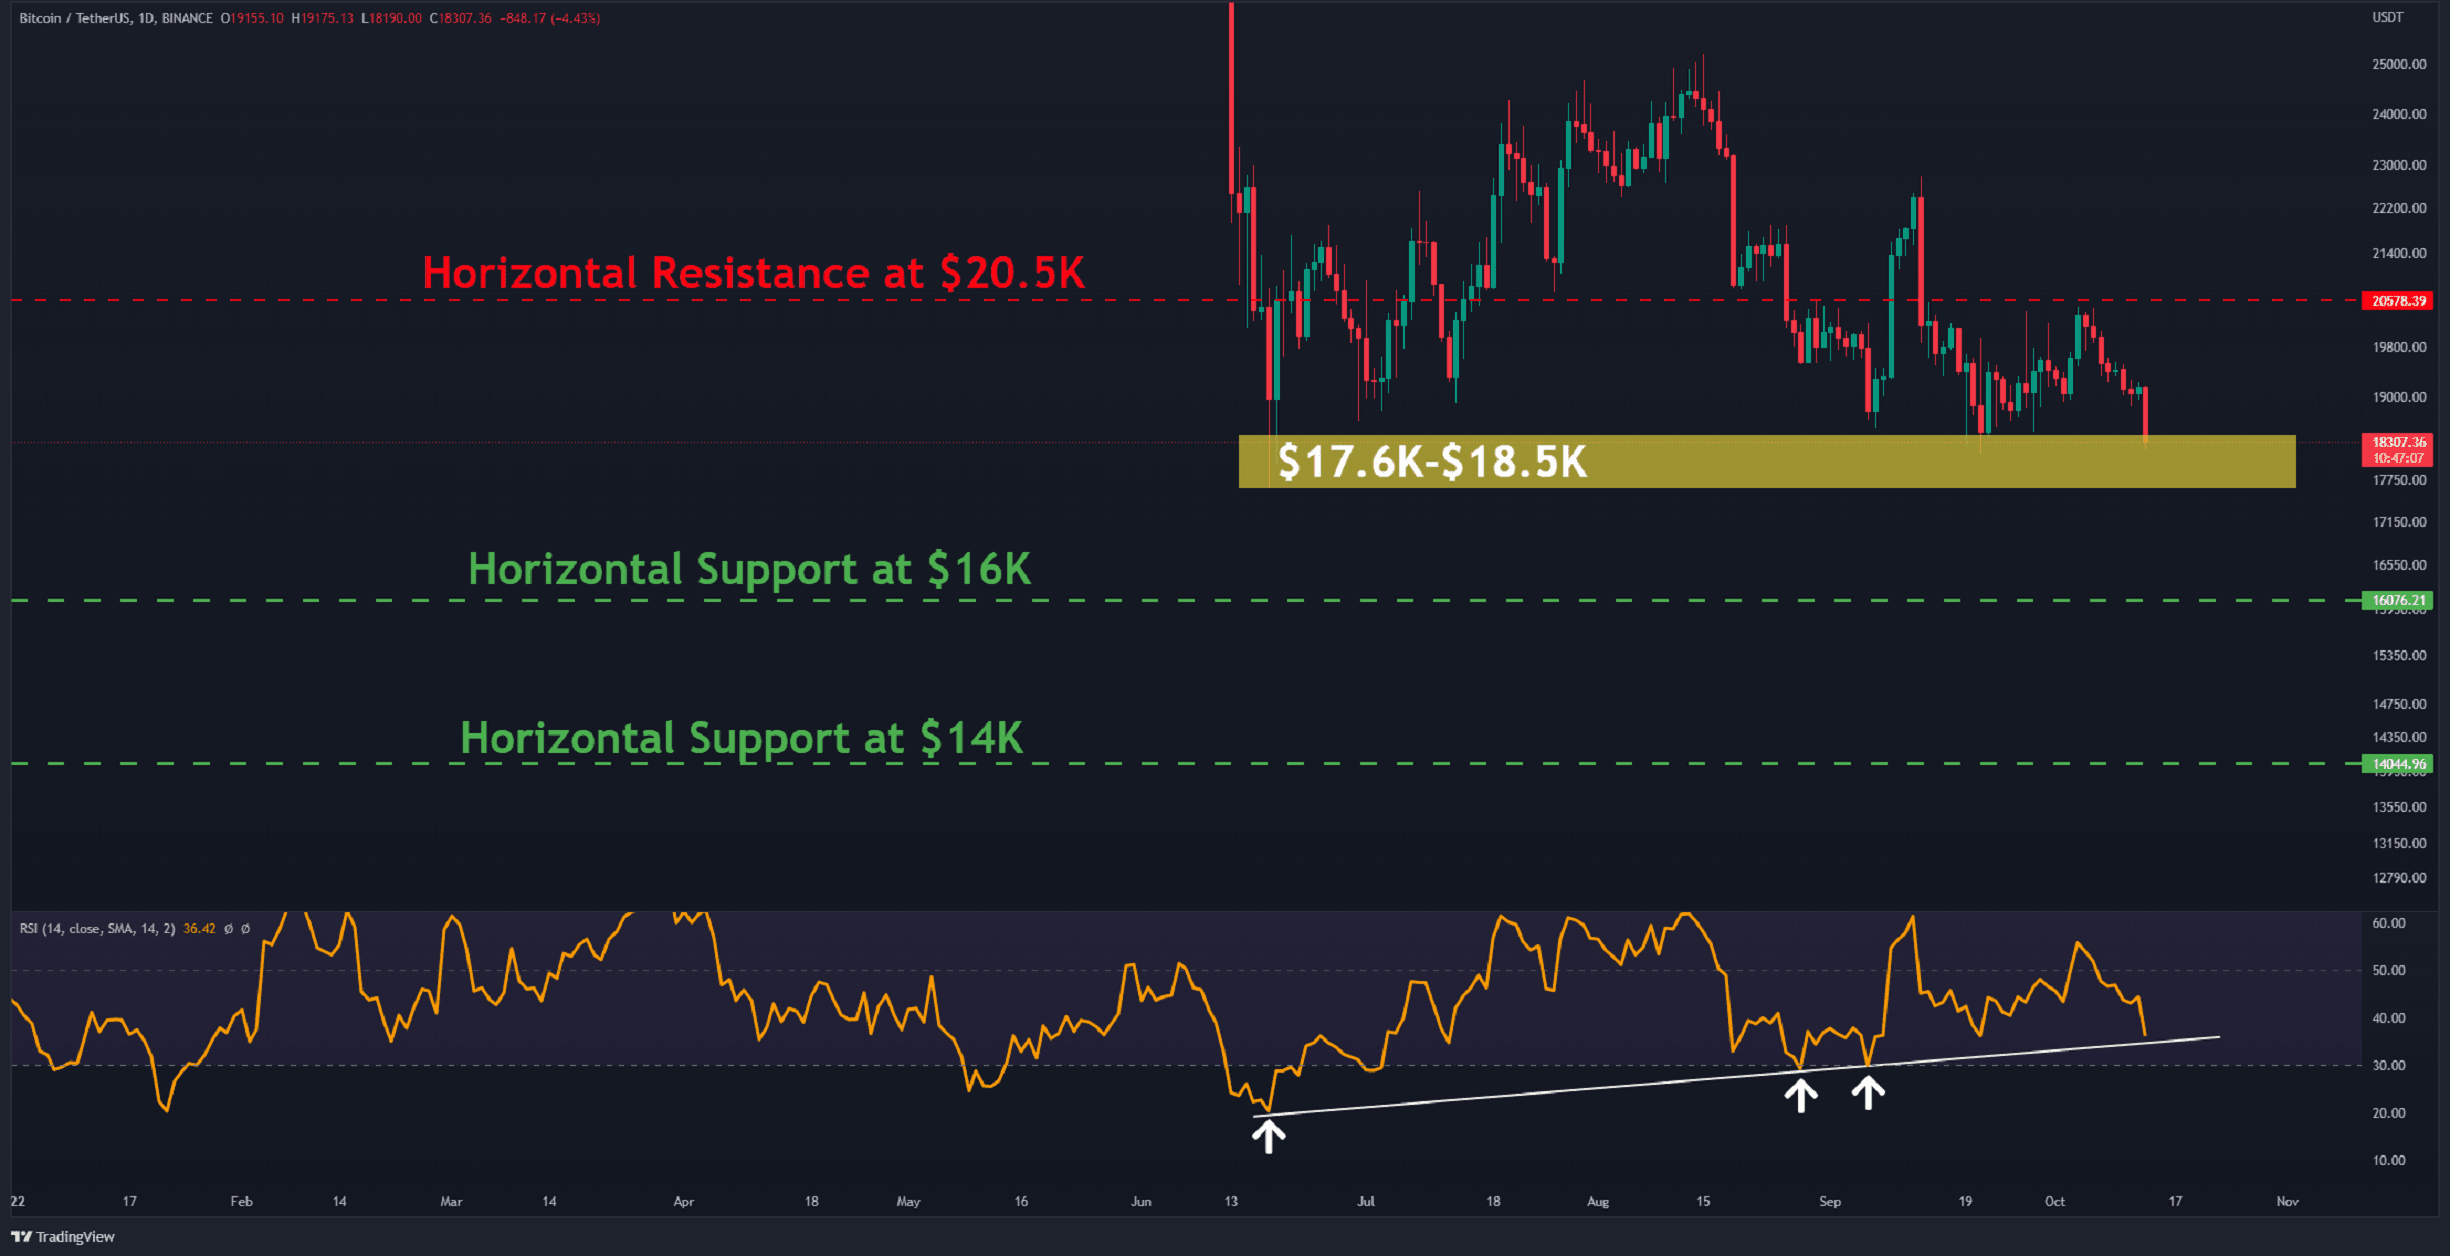Viewport: 2450px width, 1256px height.
Task: Click the close value C18307.36
Action: [460, 18]
